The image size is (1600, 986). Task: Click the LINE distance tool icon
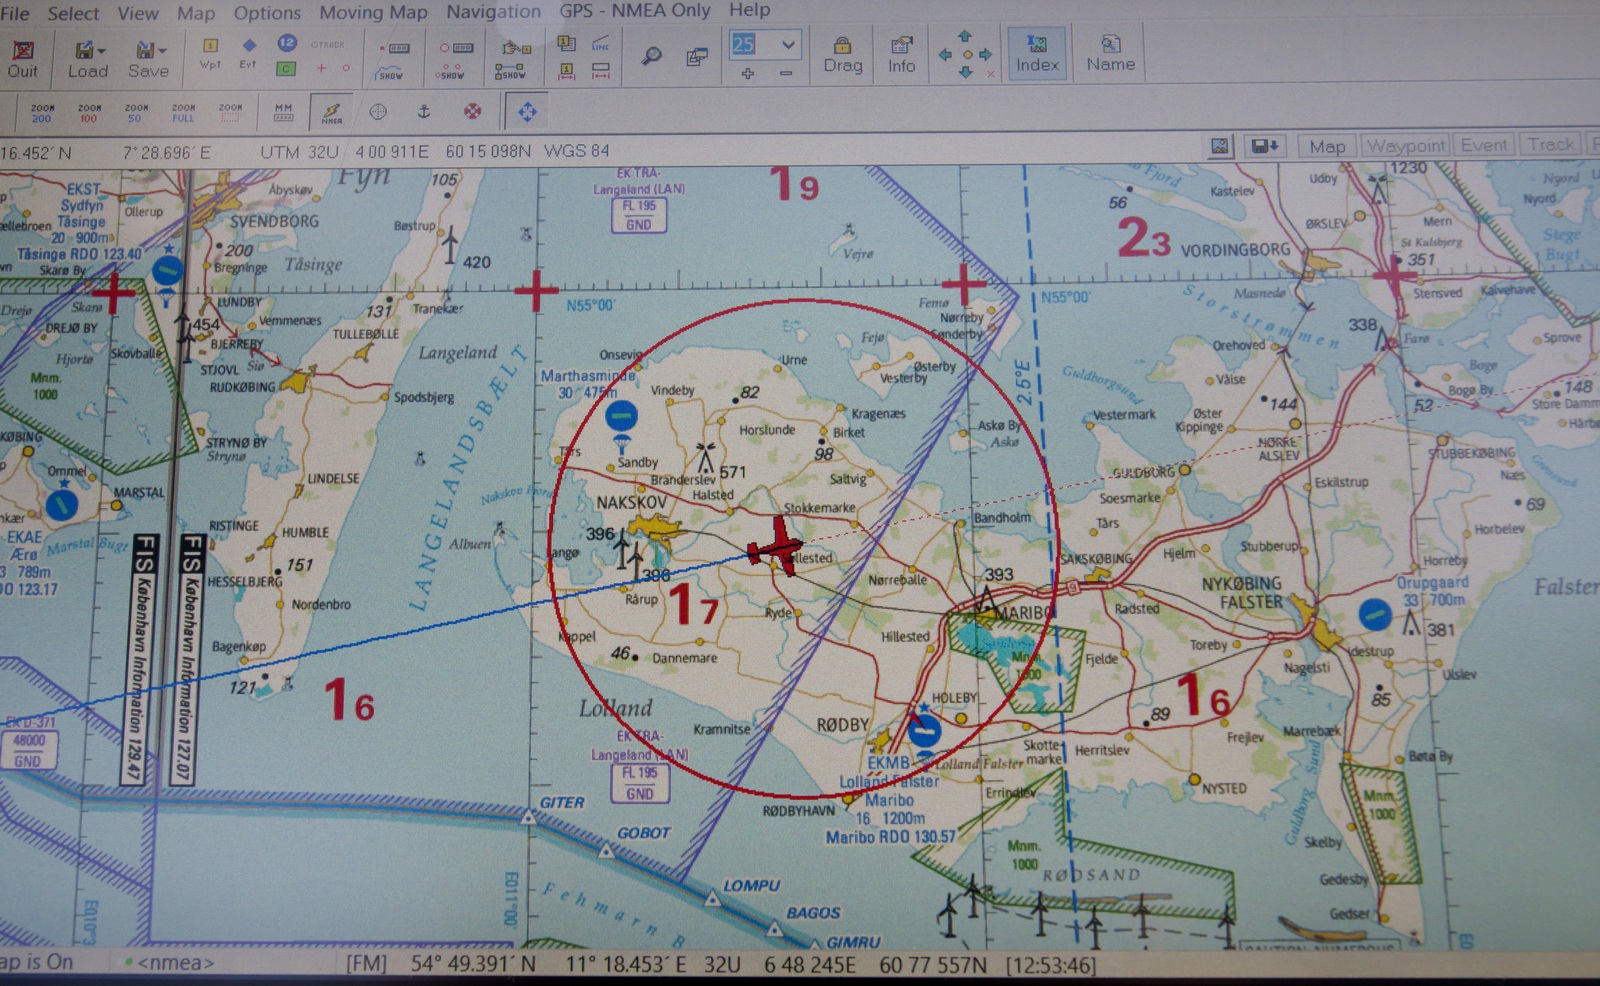pyautogui.click(x=600, y=44)
